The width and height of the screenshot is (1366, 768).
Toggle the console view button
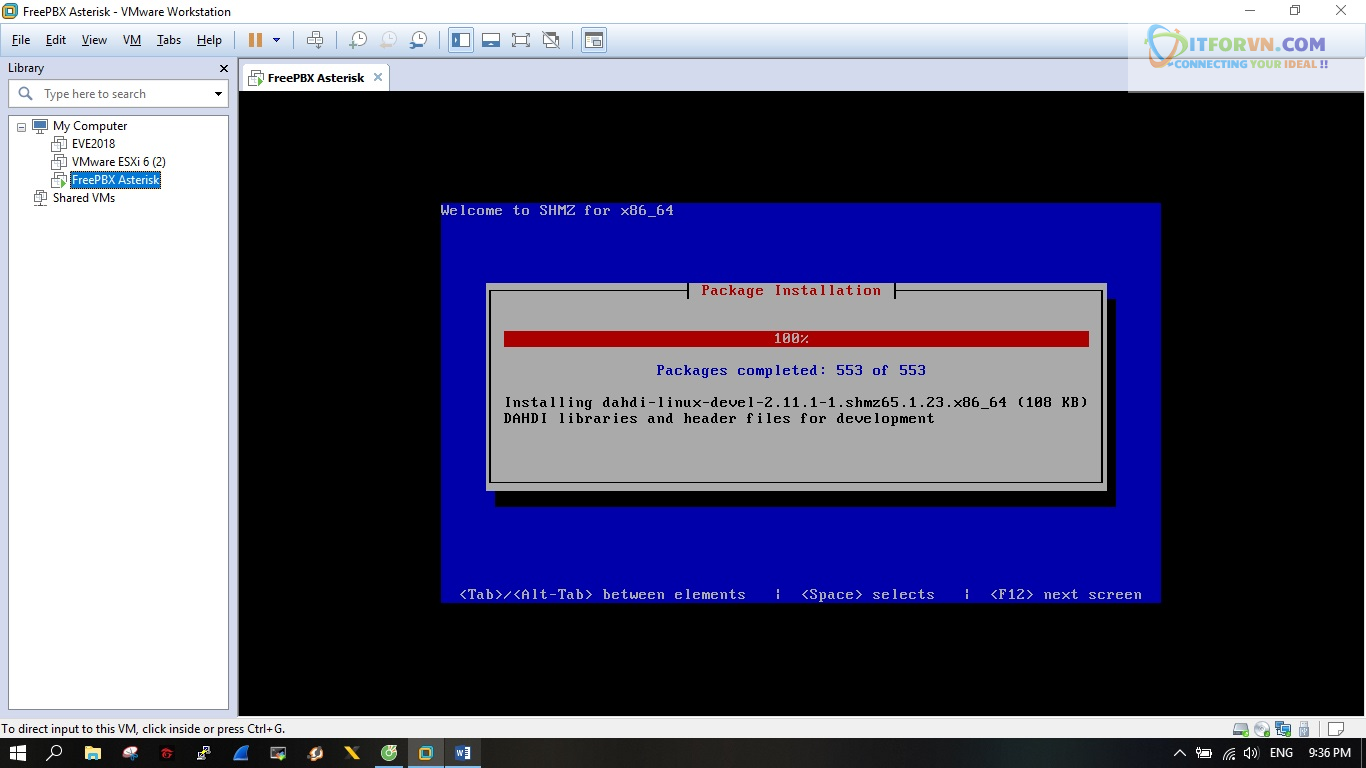coord(594,40)
